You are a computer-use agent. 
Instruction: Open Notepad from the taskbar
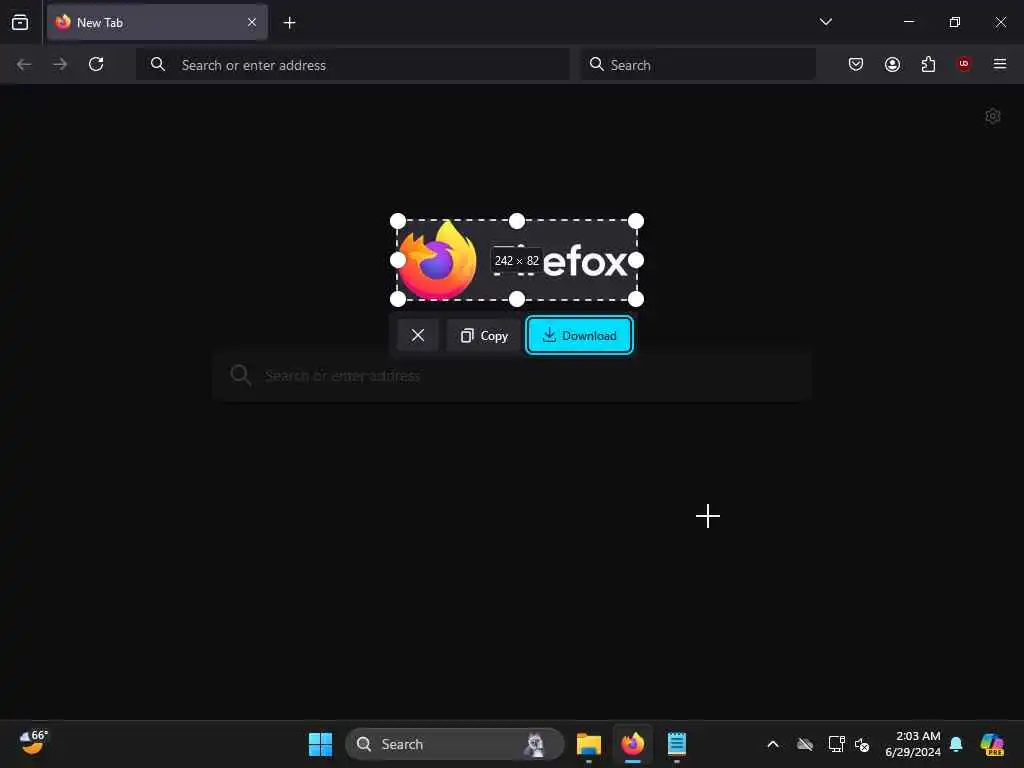pos(677,744)
